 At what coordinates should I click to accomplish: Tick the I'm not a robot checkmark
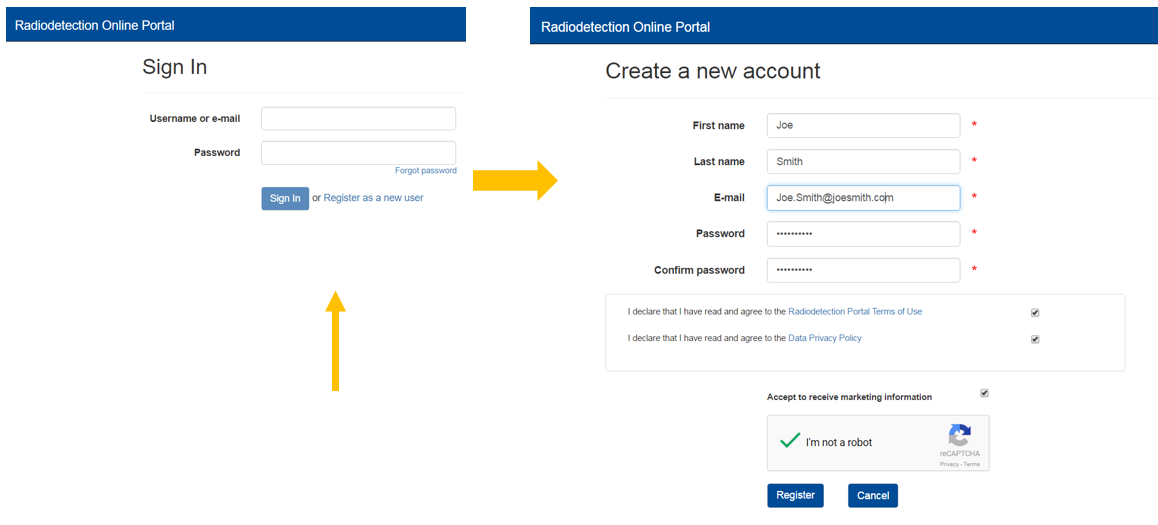789,441
